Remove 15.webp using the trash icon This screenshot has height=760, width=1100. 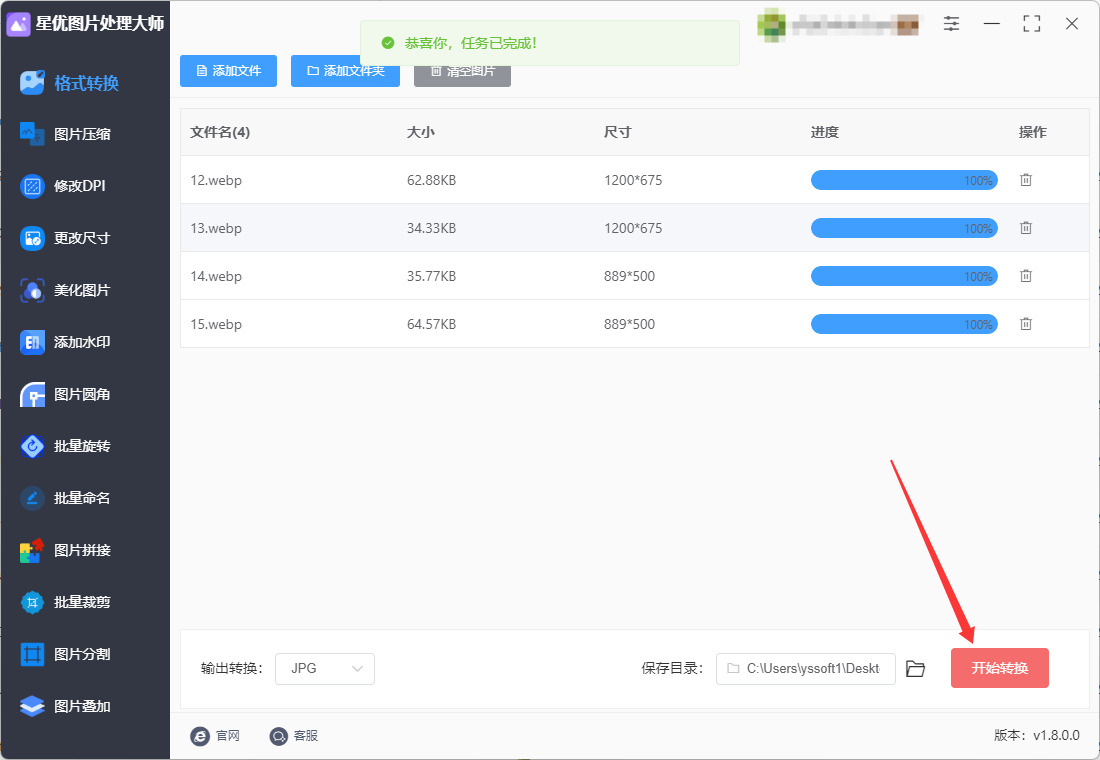(x=1026, y=324)
